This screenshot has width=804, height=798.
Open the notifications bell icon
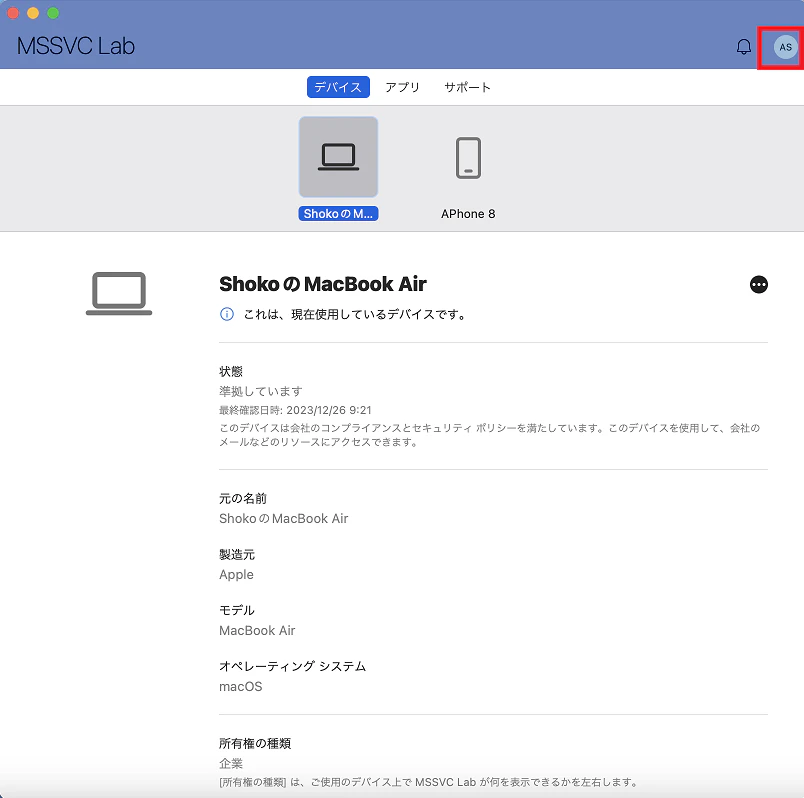point(743,47)
